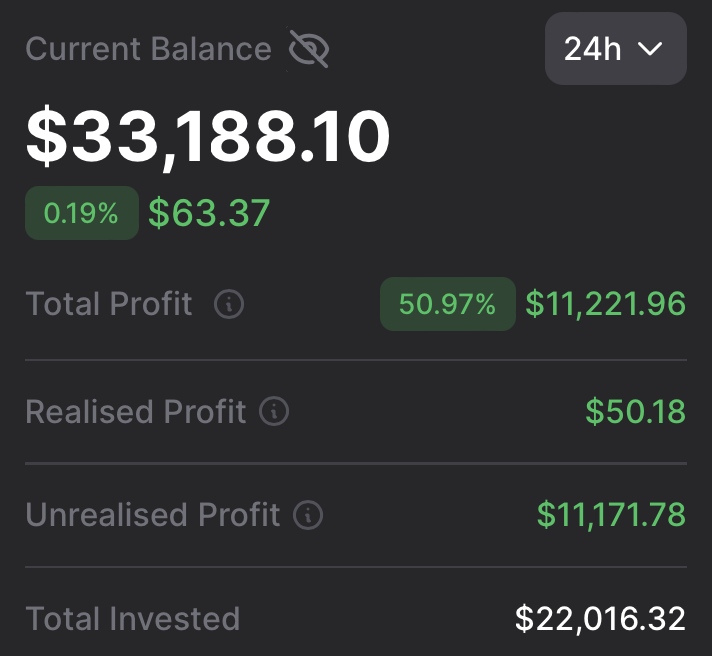Viewport: 712px width, 656px height.
Task: Click the $33,188.10 balance amount
Action: (208, 136)
